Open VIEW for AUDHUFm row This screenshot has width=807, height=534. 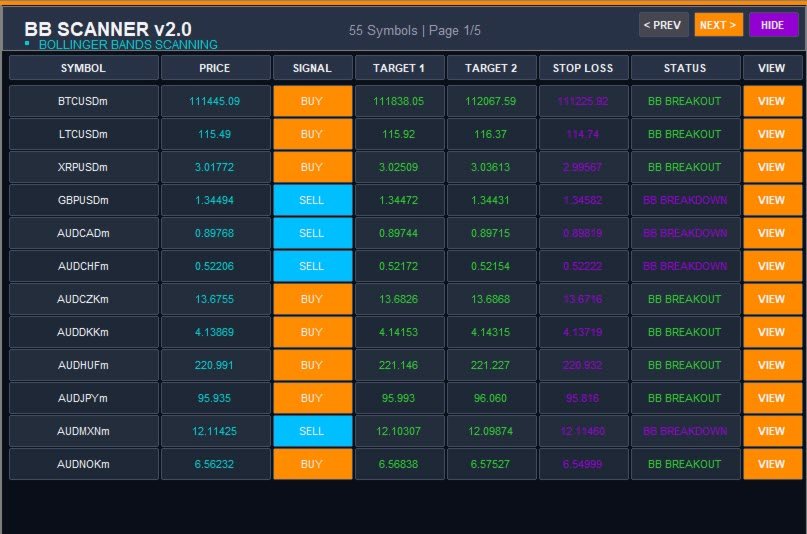(772, 364)
